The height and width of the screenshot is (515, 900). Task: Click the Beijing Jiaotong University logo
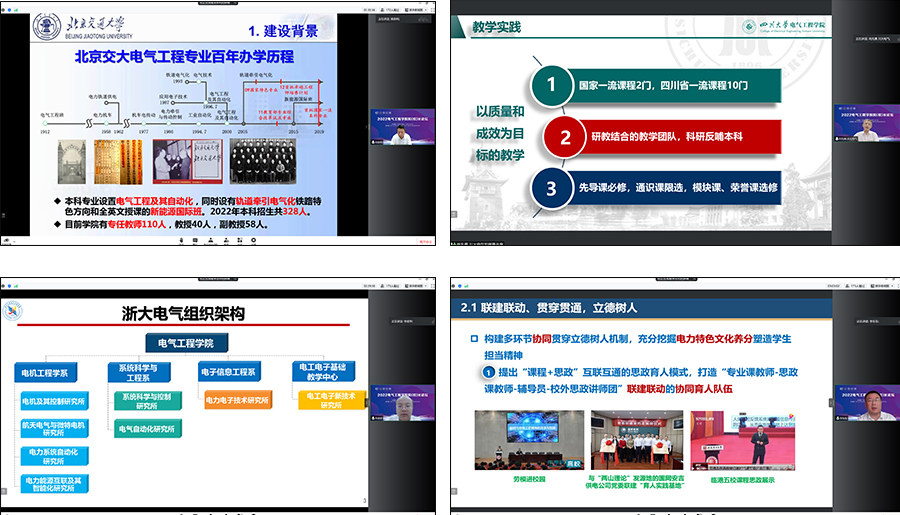click(x=46, y=28)
